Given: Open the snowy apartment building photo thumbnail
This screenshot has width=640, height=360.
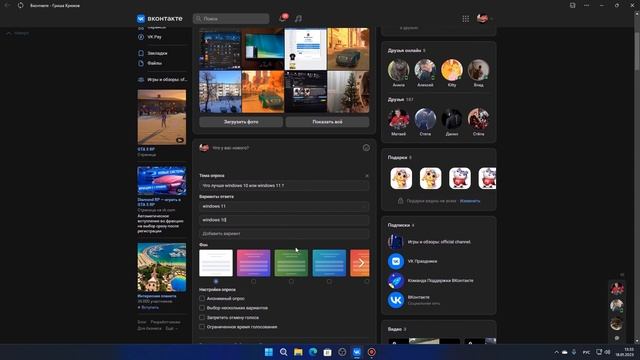Looking at the screenshot, I should point(220,92).
